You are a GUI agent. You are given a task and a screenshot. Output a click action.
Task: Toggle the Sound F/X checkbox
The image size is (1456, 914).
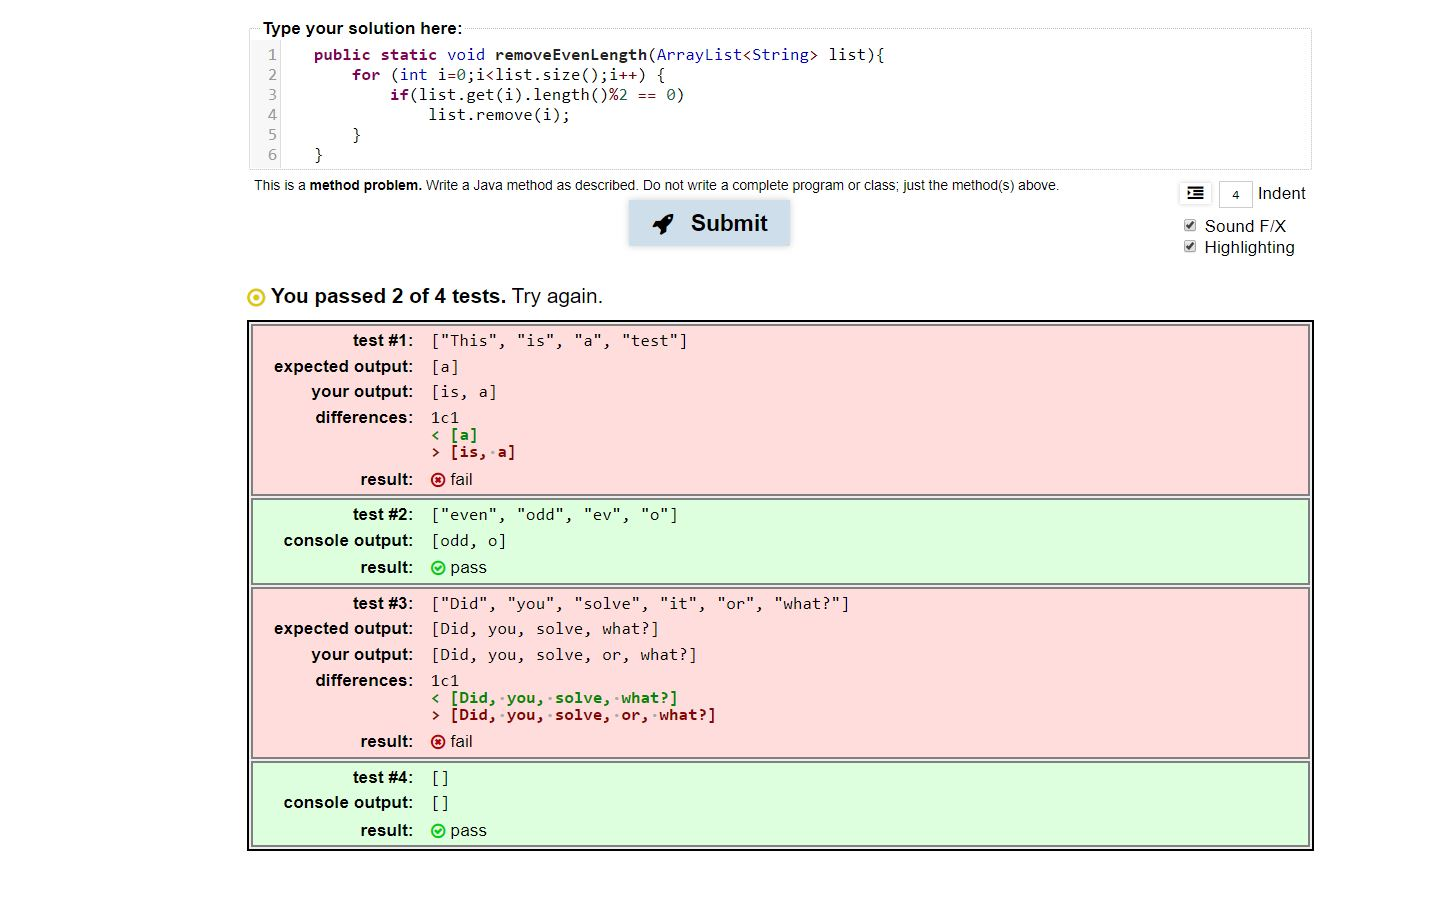pyautogui.click(x=1190, y=225)
